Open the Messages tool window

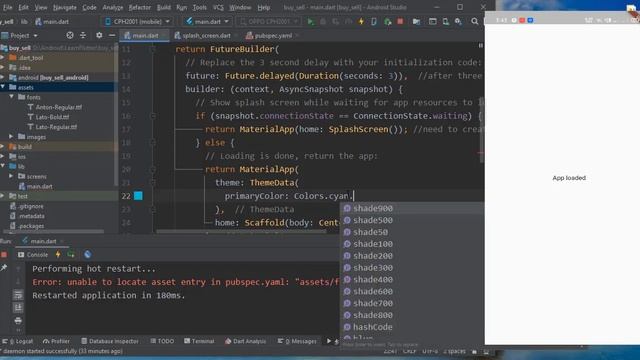(x=297, y=341)
